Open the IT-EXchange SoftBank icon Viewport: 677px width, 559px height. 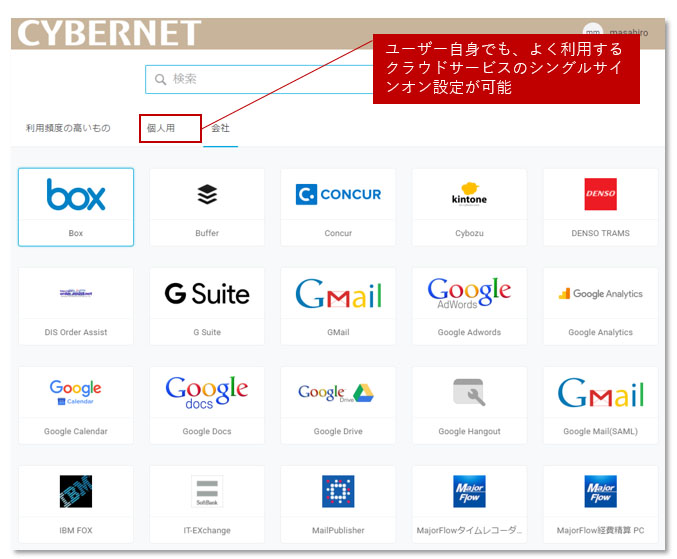207,491
